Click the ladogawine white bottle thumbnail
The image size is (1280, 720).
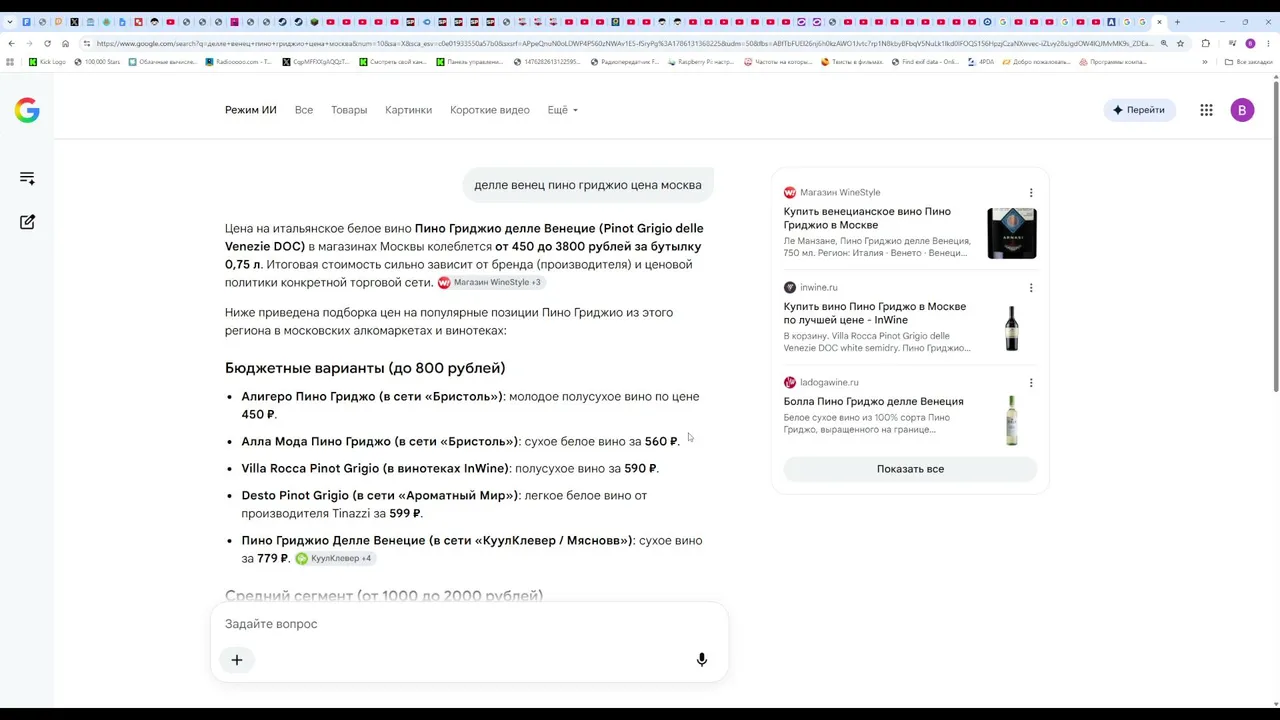[1012, 420]
